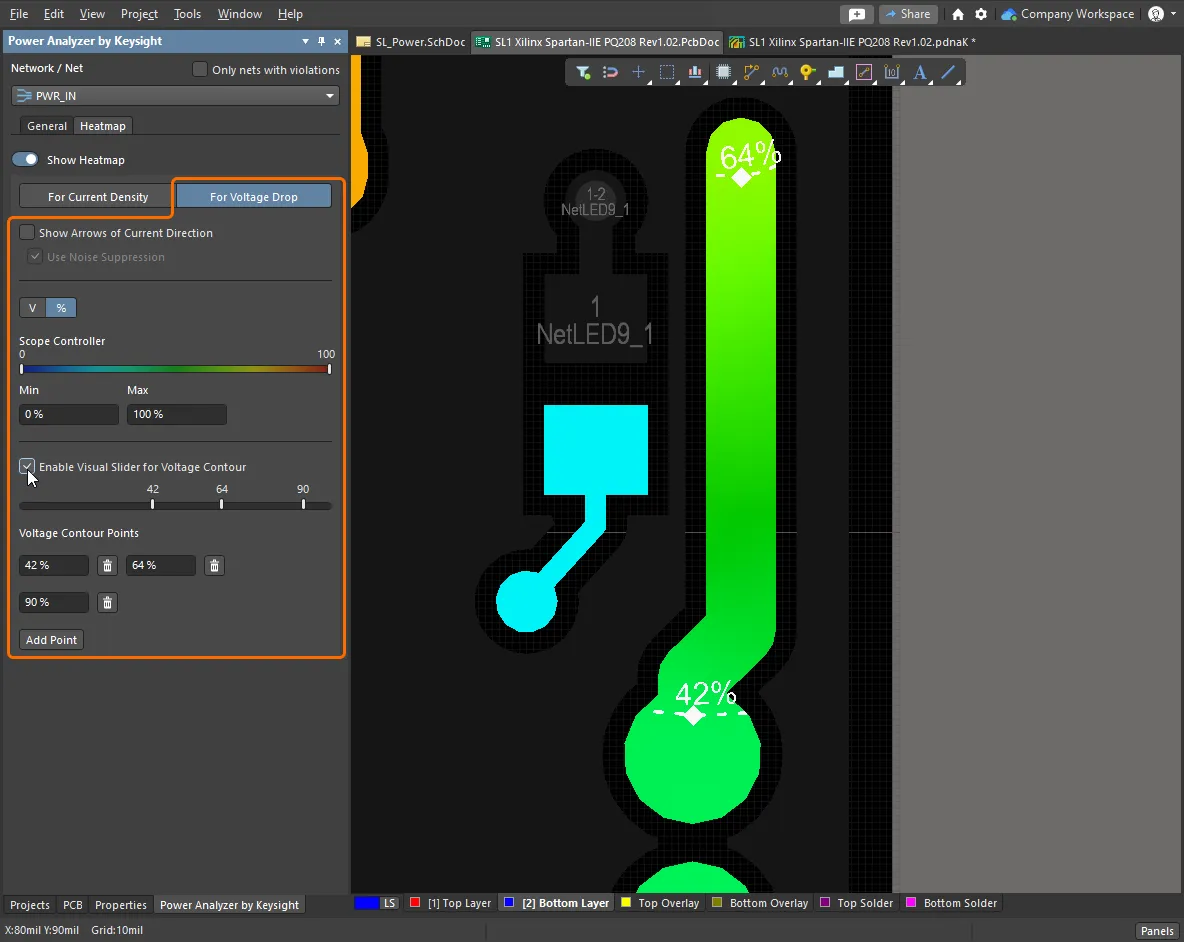Choose the place string text tool
This screenshot has width=1184, height=942.
point(920,72)
